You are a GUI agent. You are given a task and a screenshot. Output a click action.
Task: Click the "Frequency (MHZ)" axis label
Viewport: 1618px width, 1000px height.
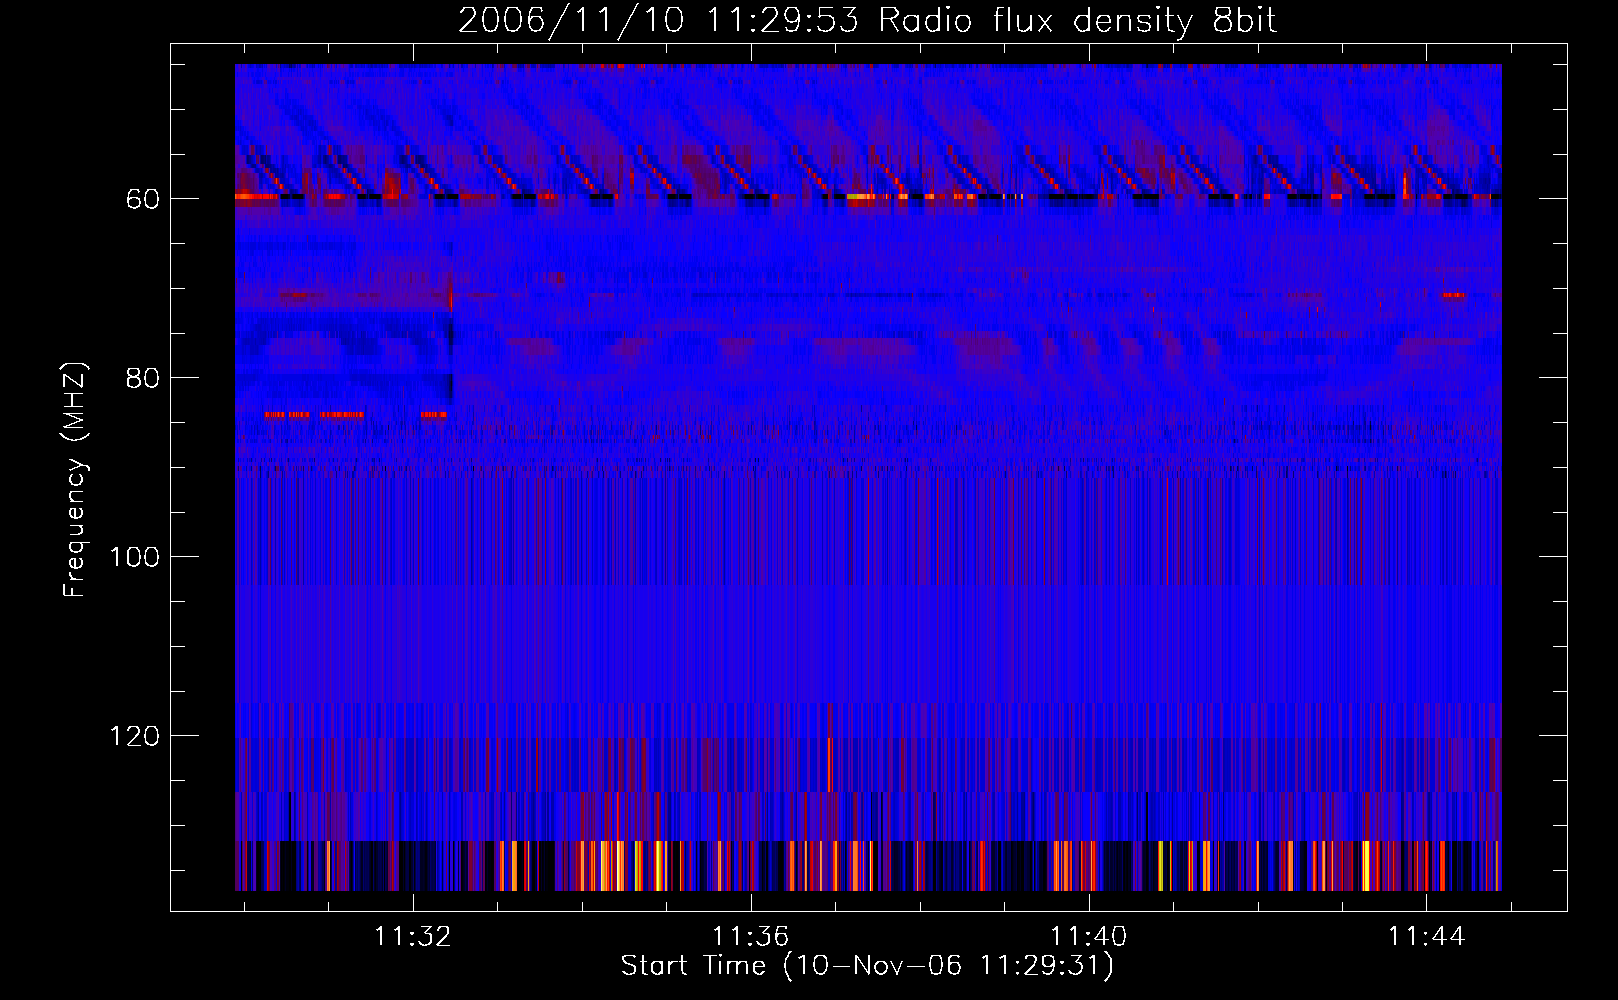click(x=75, y=479)
